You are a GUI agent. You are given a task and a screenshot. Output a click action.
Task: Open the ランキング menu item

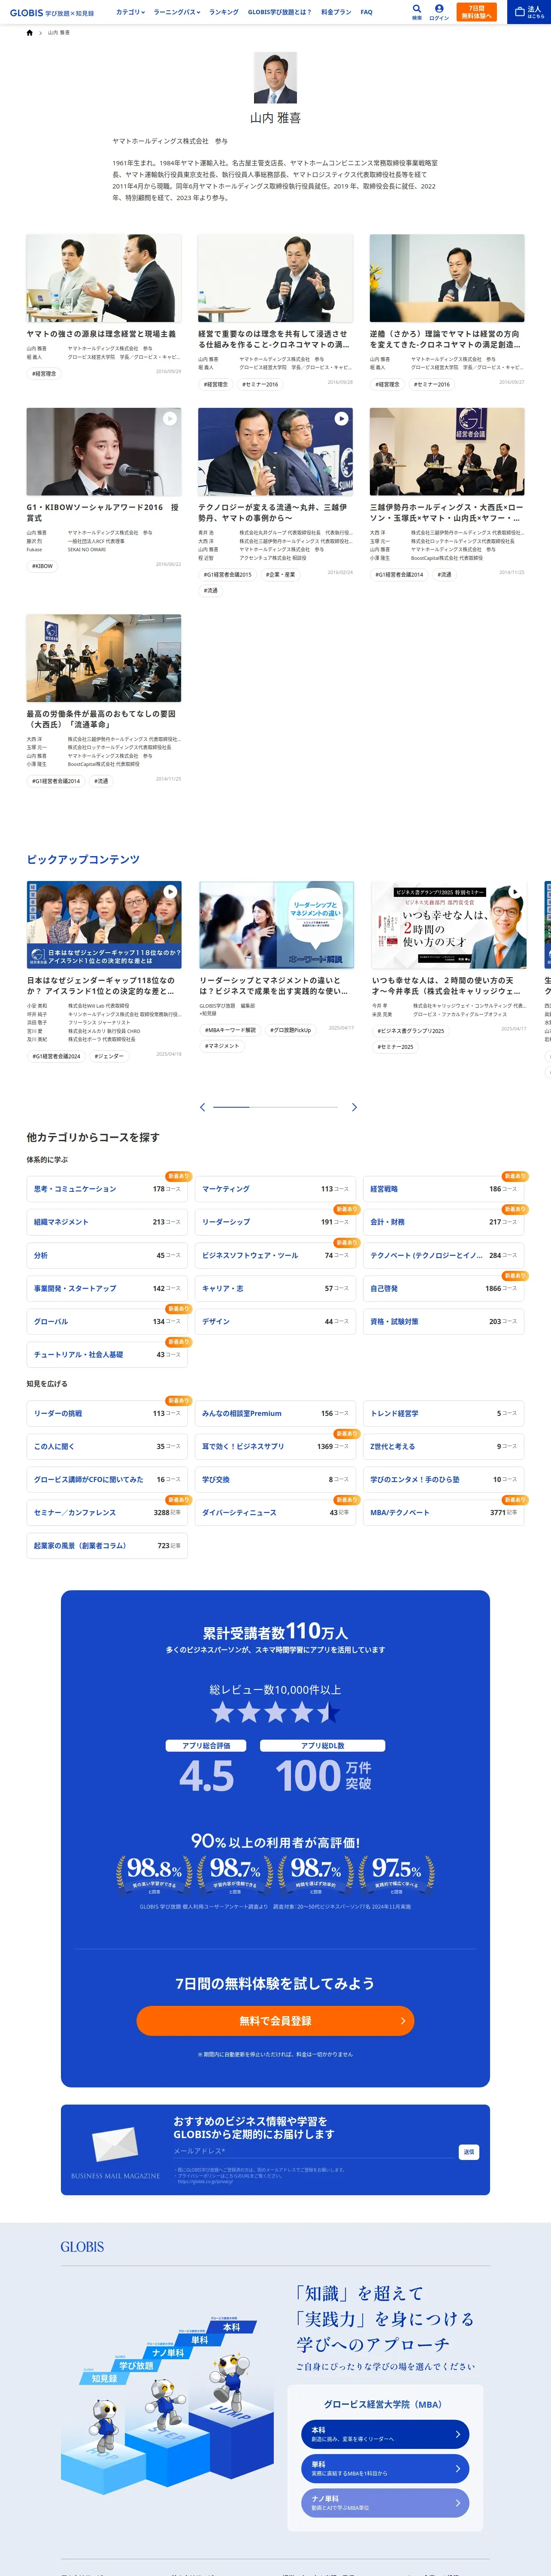(224, 12)
